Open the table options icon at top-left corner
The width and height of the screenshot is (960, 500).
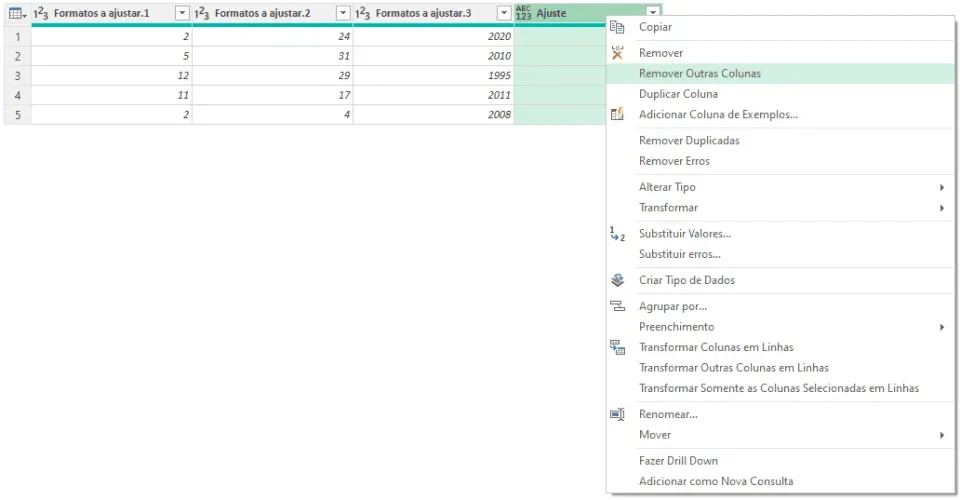pos(17,13)
